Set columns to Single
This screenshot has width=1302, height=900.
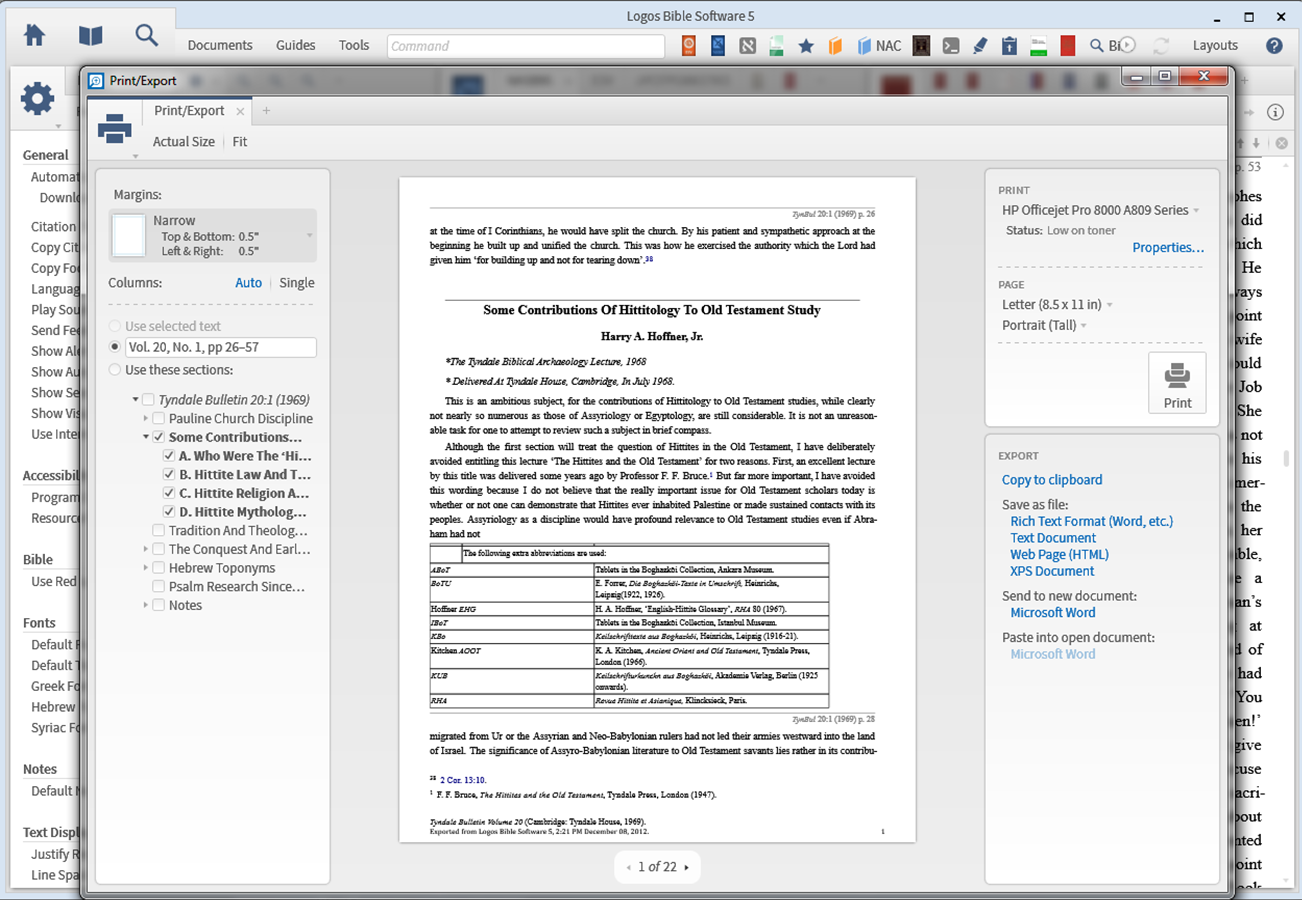click(x=297, y=283)
